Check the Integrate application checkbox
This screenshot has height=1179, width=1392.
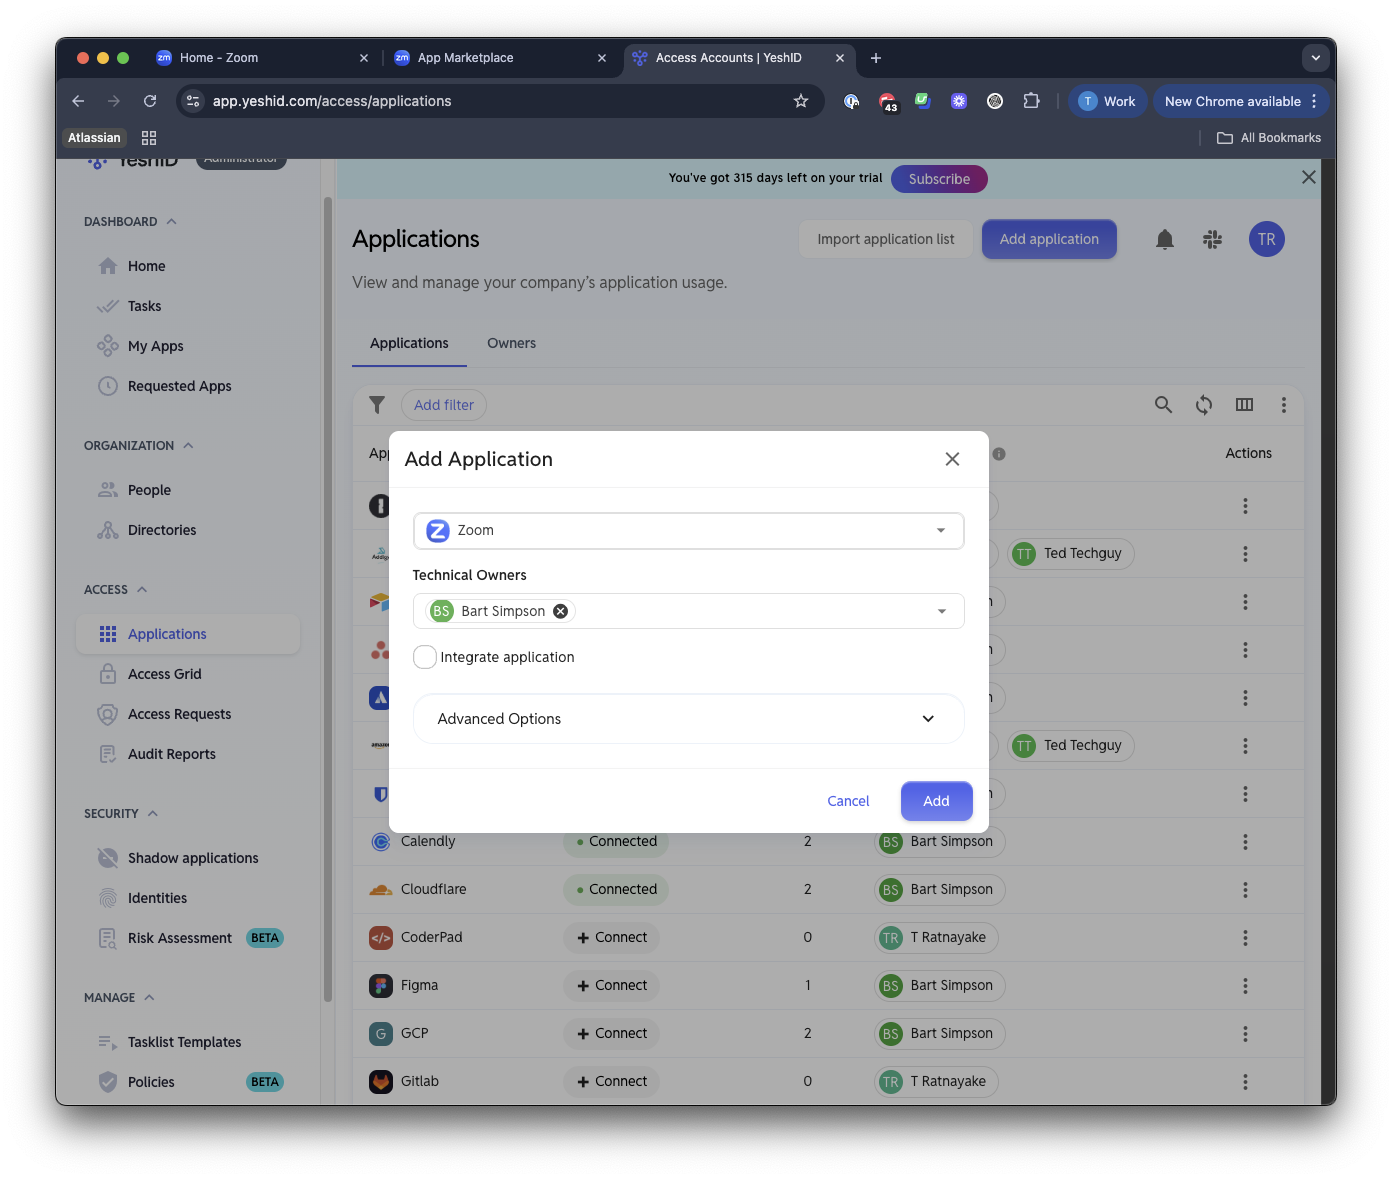(425, 657)
